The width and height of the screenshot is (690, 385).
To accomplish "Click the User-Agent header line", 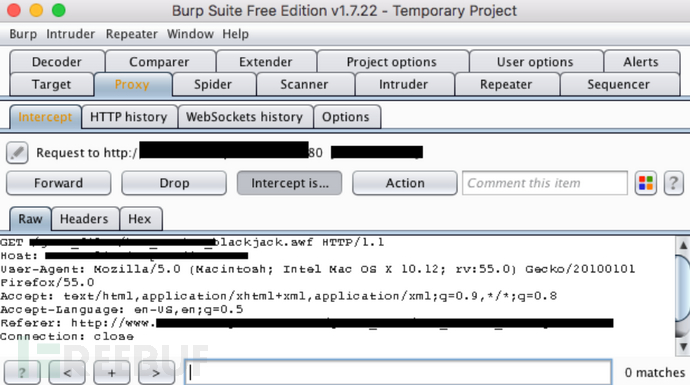I will click(x=318, y=269).
